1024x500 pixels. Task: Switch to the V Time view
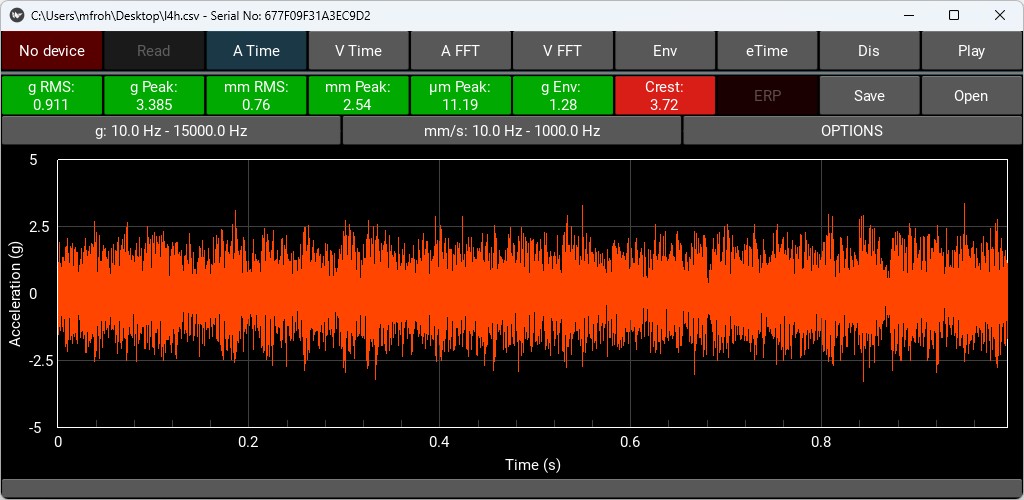point(359,51)
